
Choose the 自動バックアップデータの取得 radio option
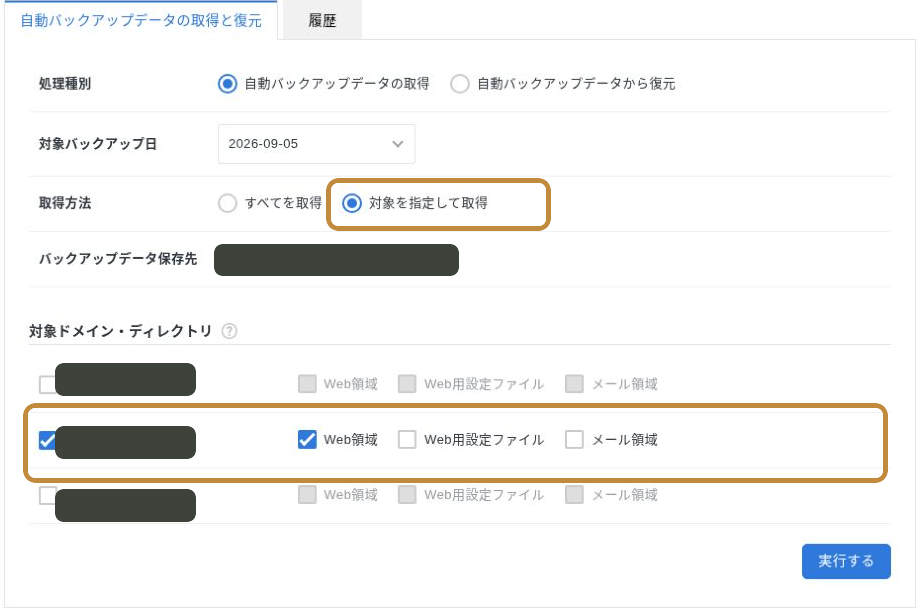(228, 84)
